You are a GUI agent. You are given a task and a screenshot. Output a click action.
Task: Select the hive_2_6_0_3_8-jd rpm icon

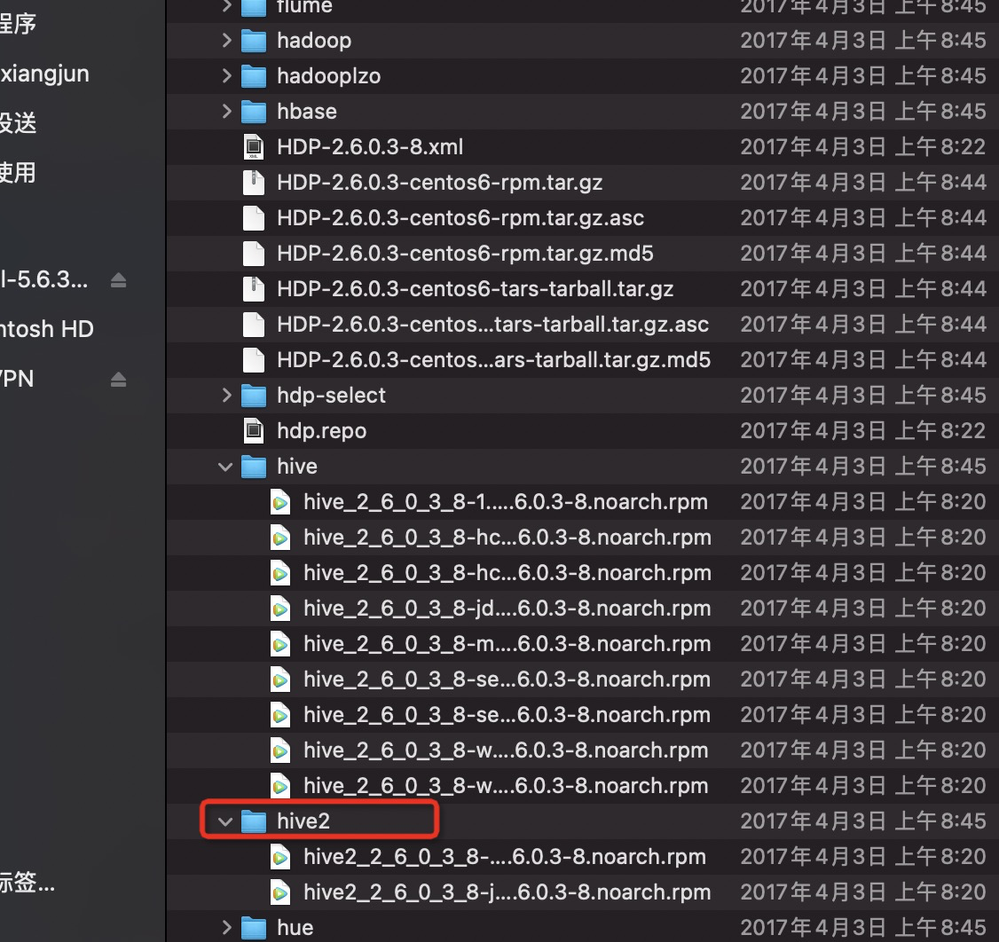(x=280, y=609)
